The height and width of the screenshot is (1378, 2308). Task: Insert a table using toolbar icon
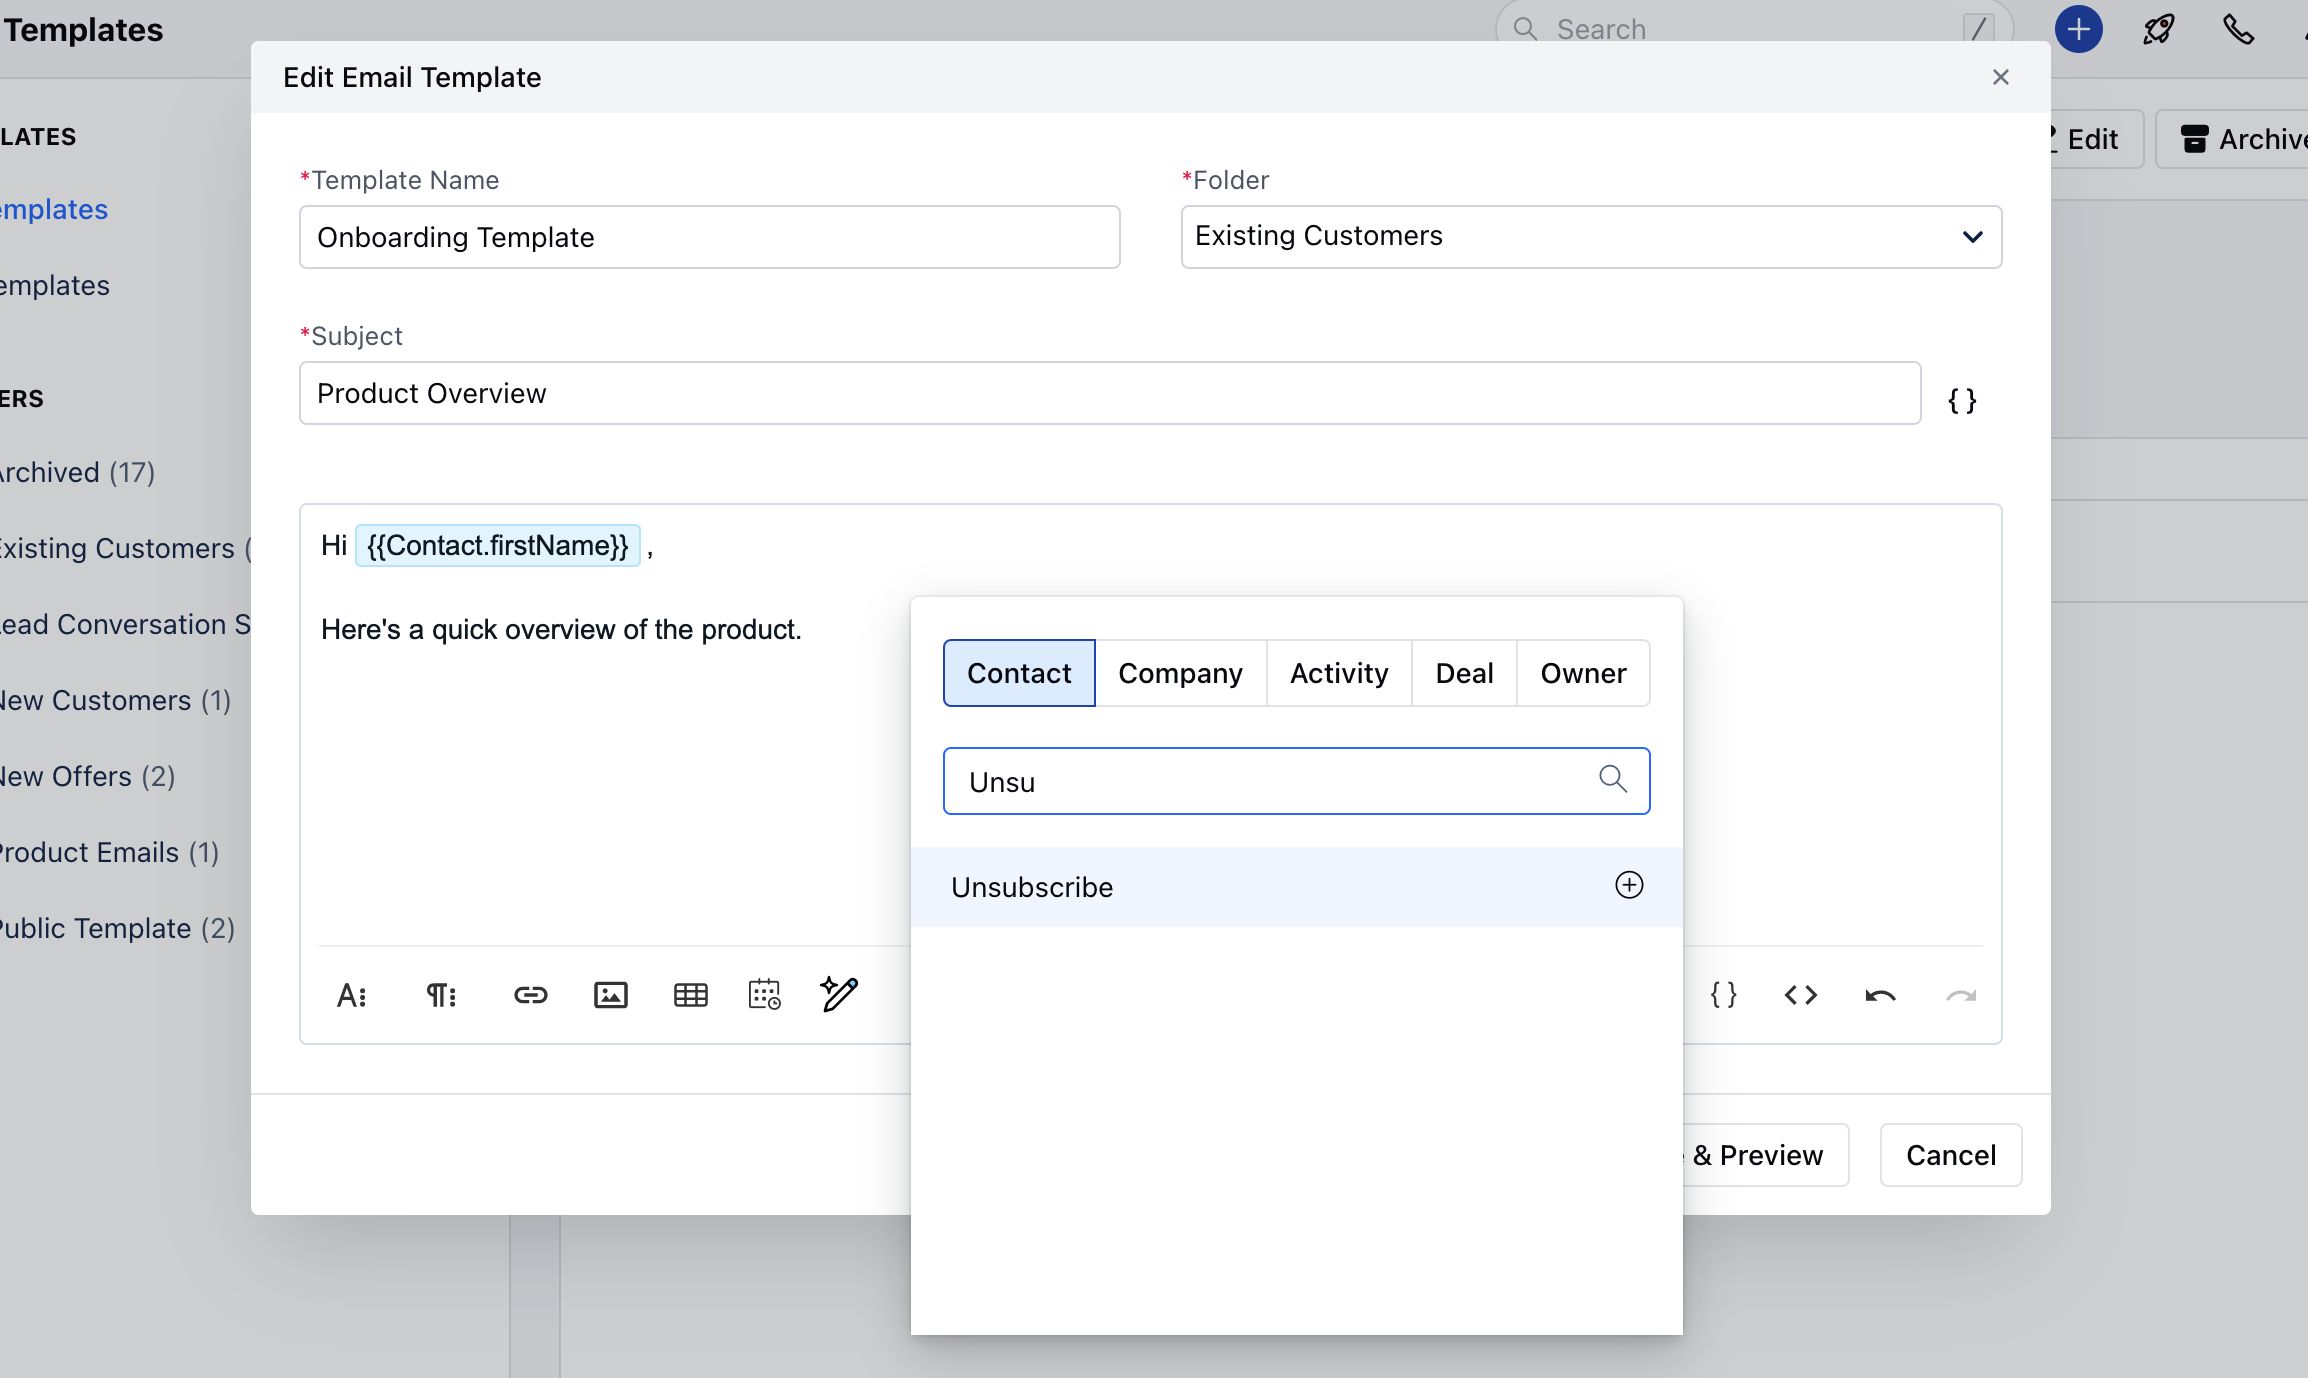[x=690, y=995]
